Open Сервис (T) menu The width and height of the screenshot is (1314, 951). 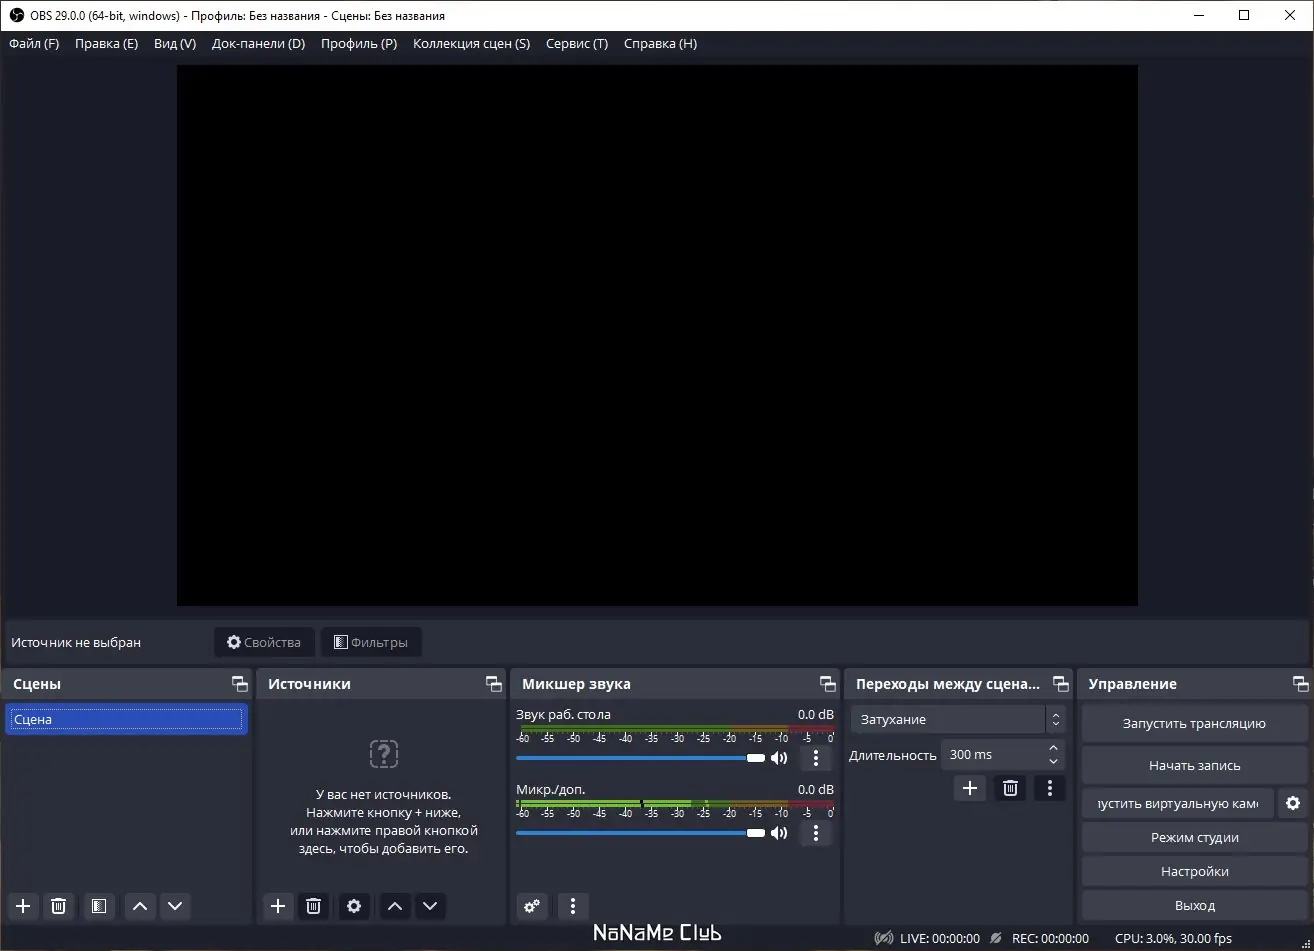pos(577,44)
